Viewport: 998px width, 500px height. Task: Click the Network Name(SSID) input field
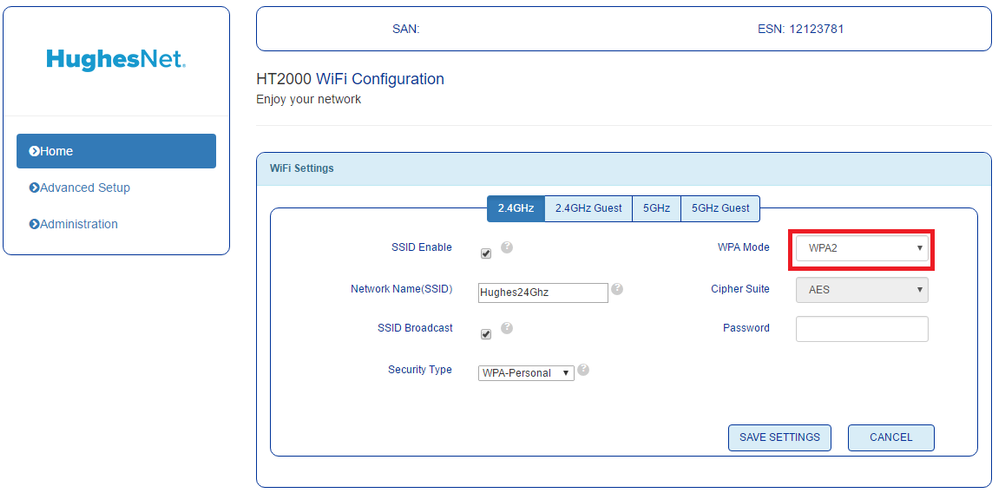tap(543, 293)
